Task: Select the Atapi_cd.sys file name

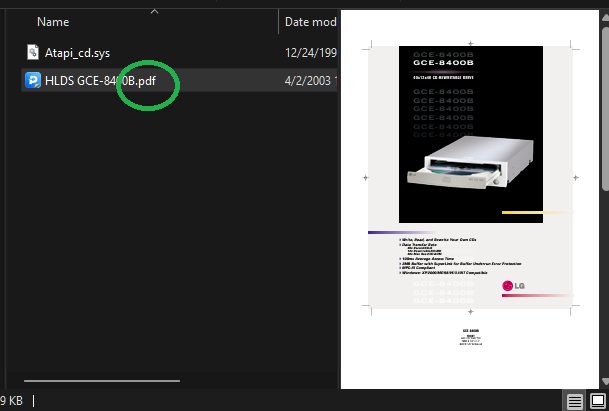Action: coord(77,53)
